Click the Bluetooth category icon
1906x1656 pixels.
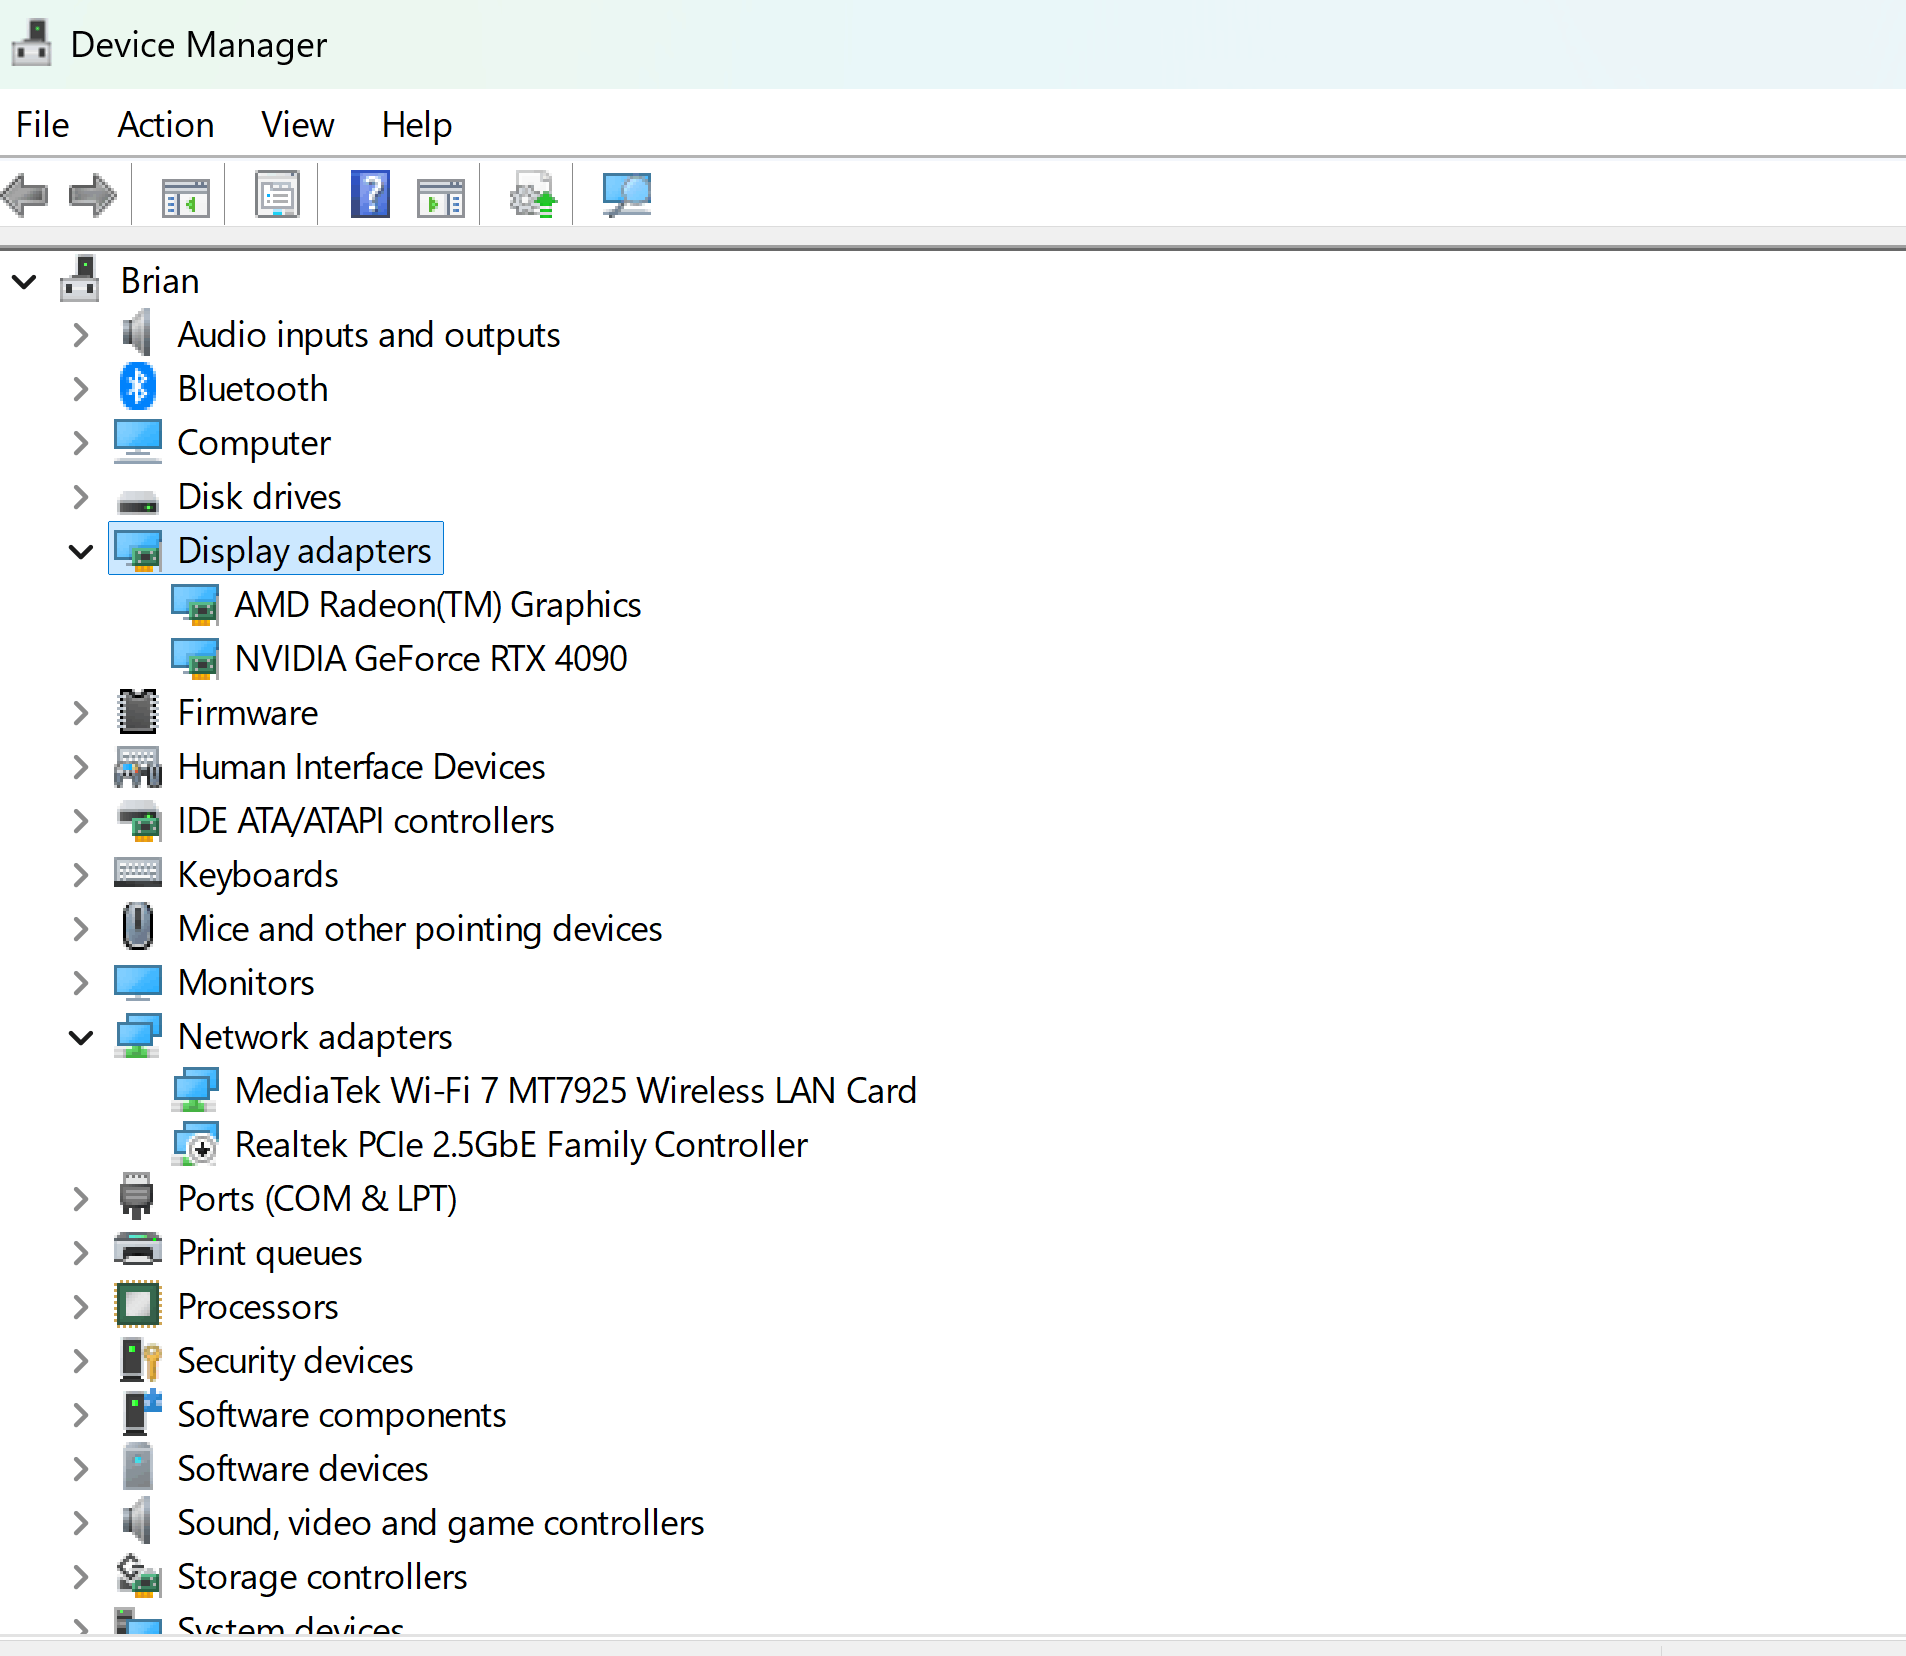(138, 388)
